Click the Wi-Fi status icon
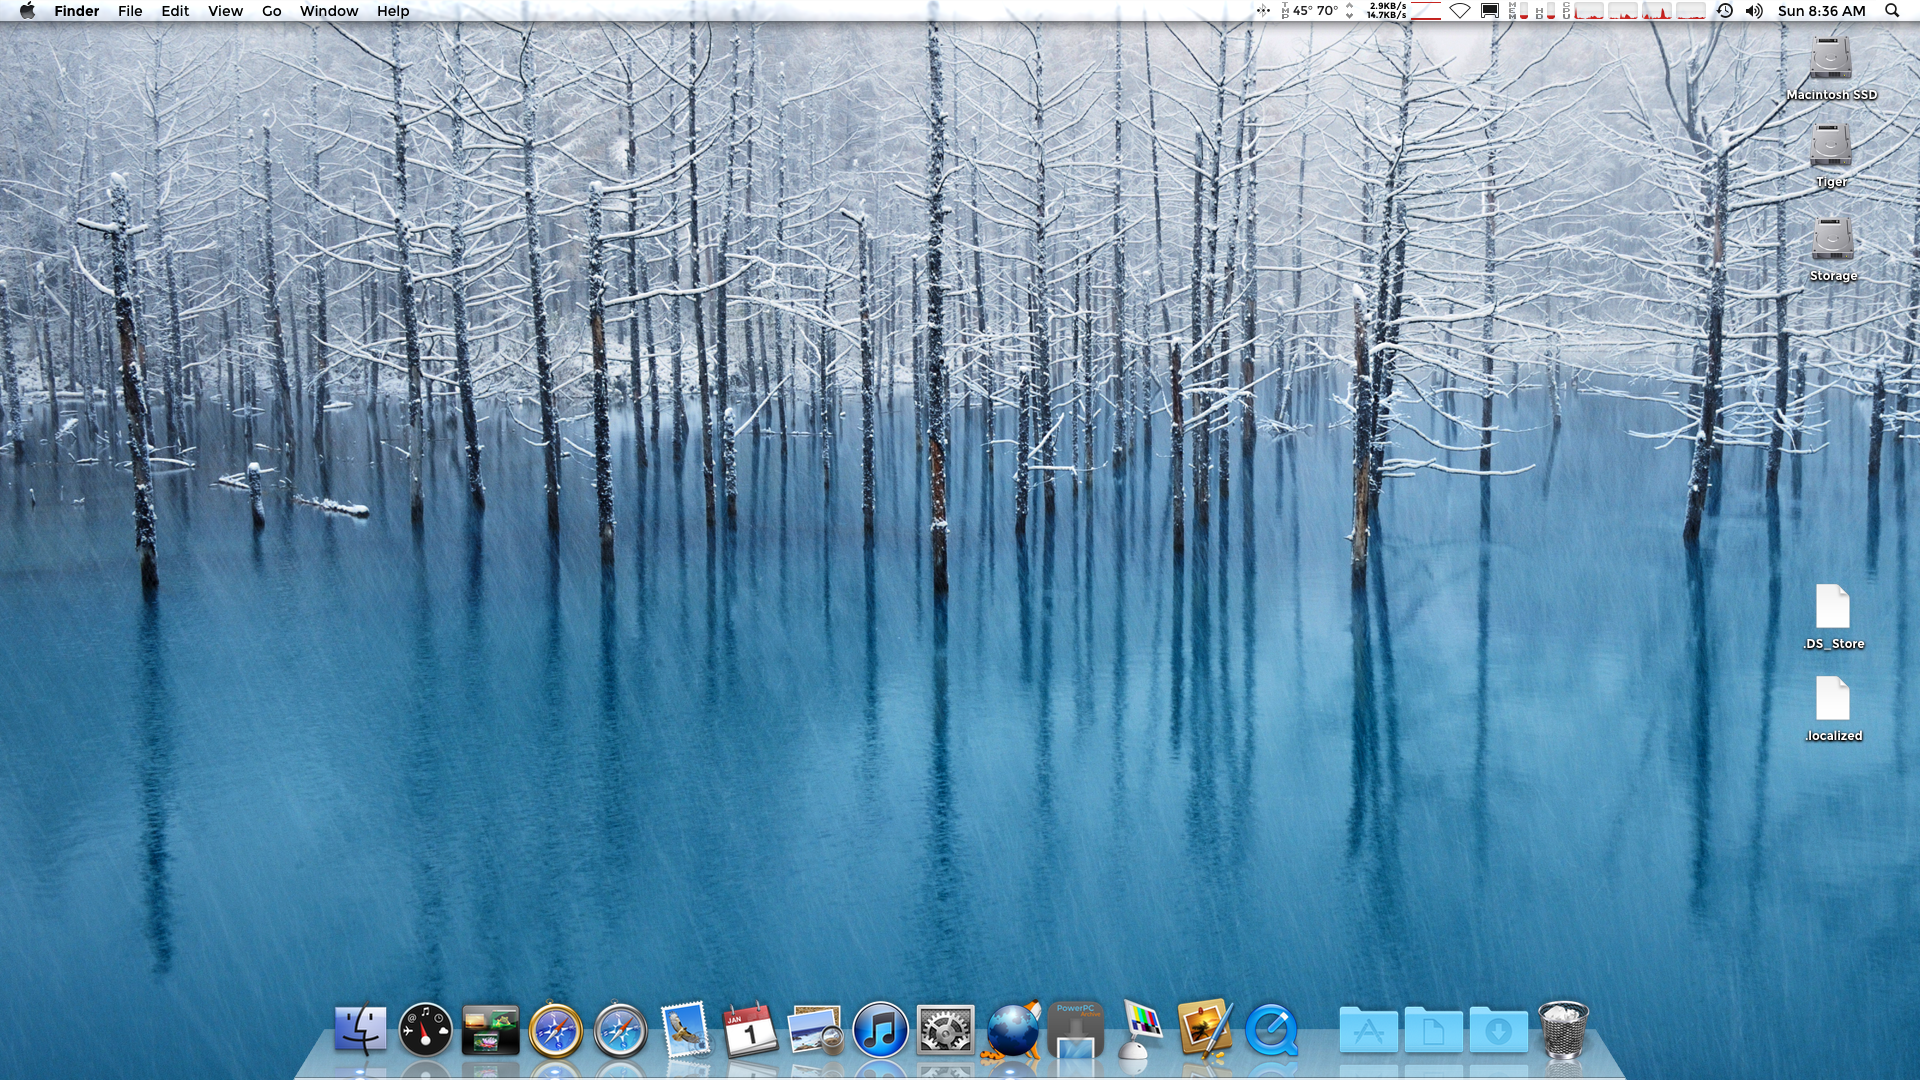 1460,11
